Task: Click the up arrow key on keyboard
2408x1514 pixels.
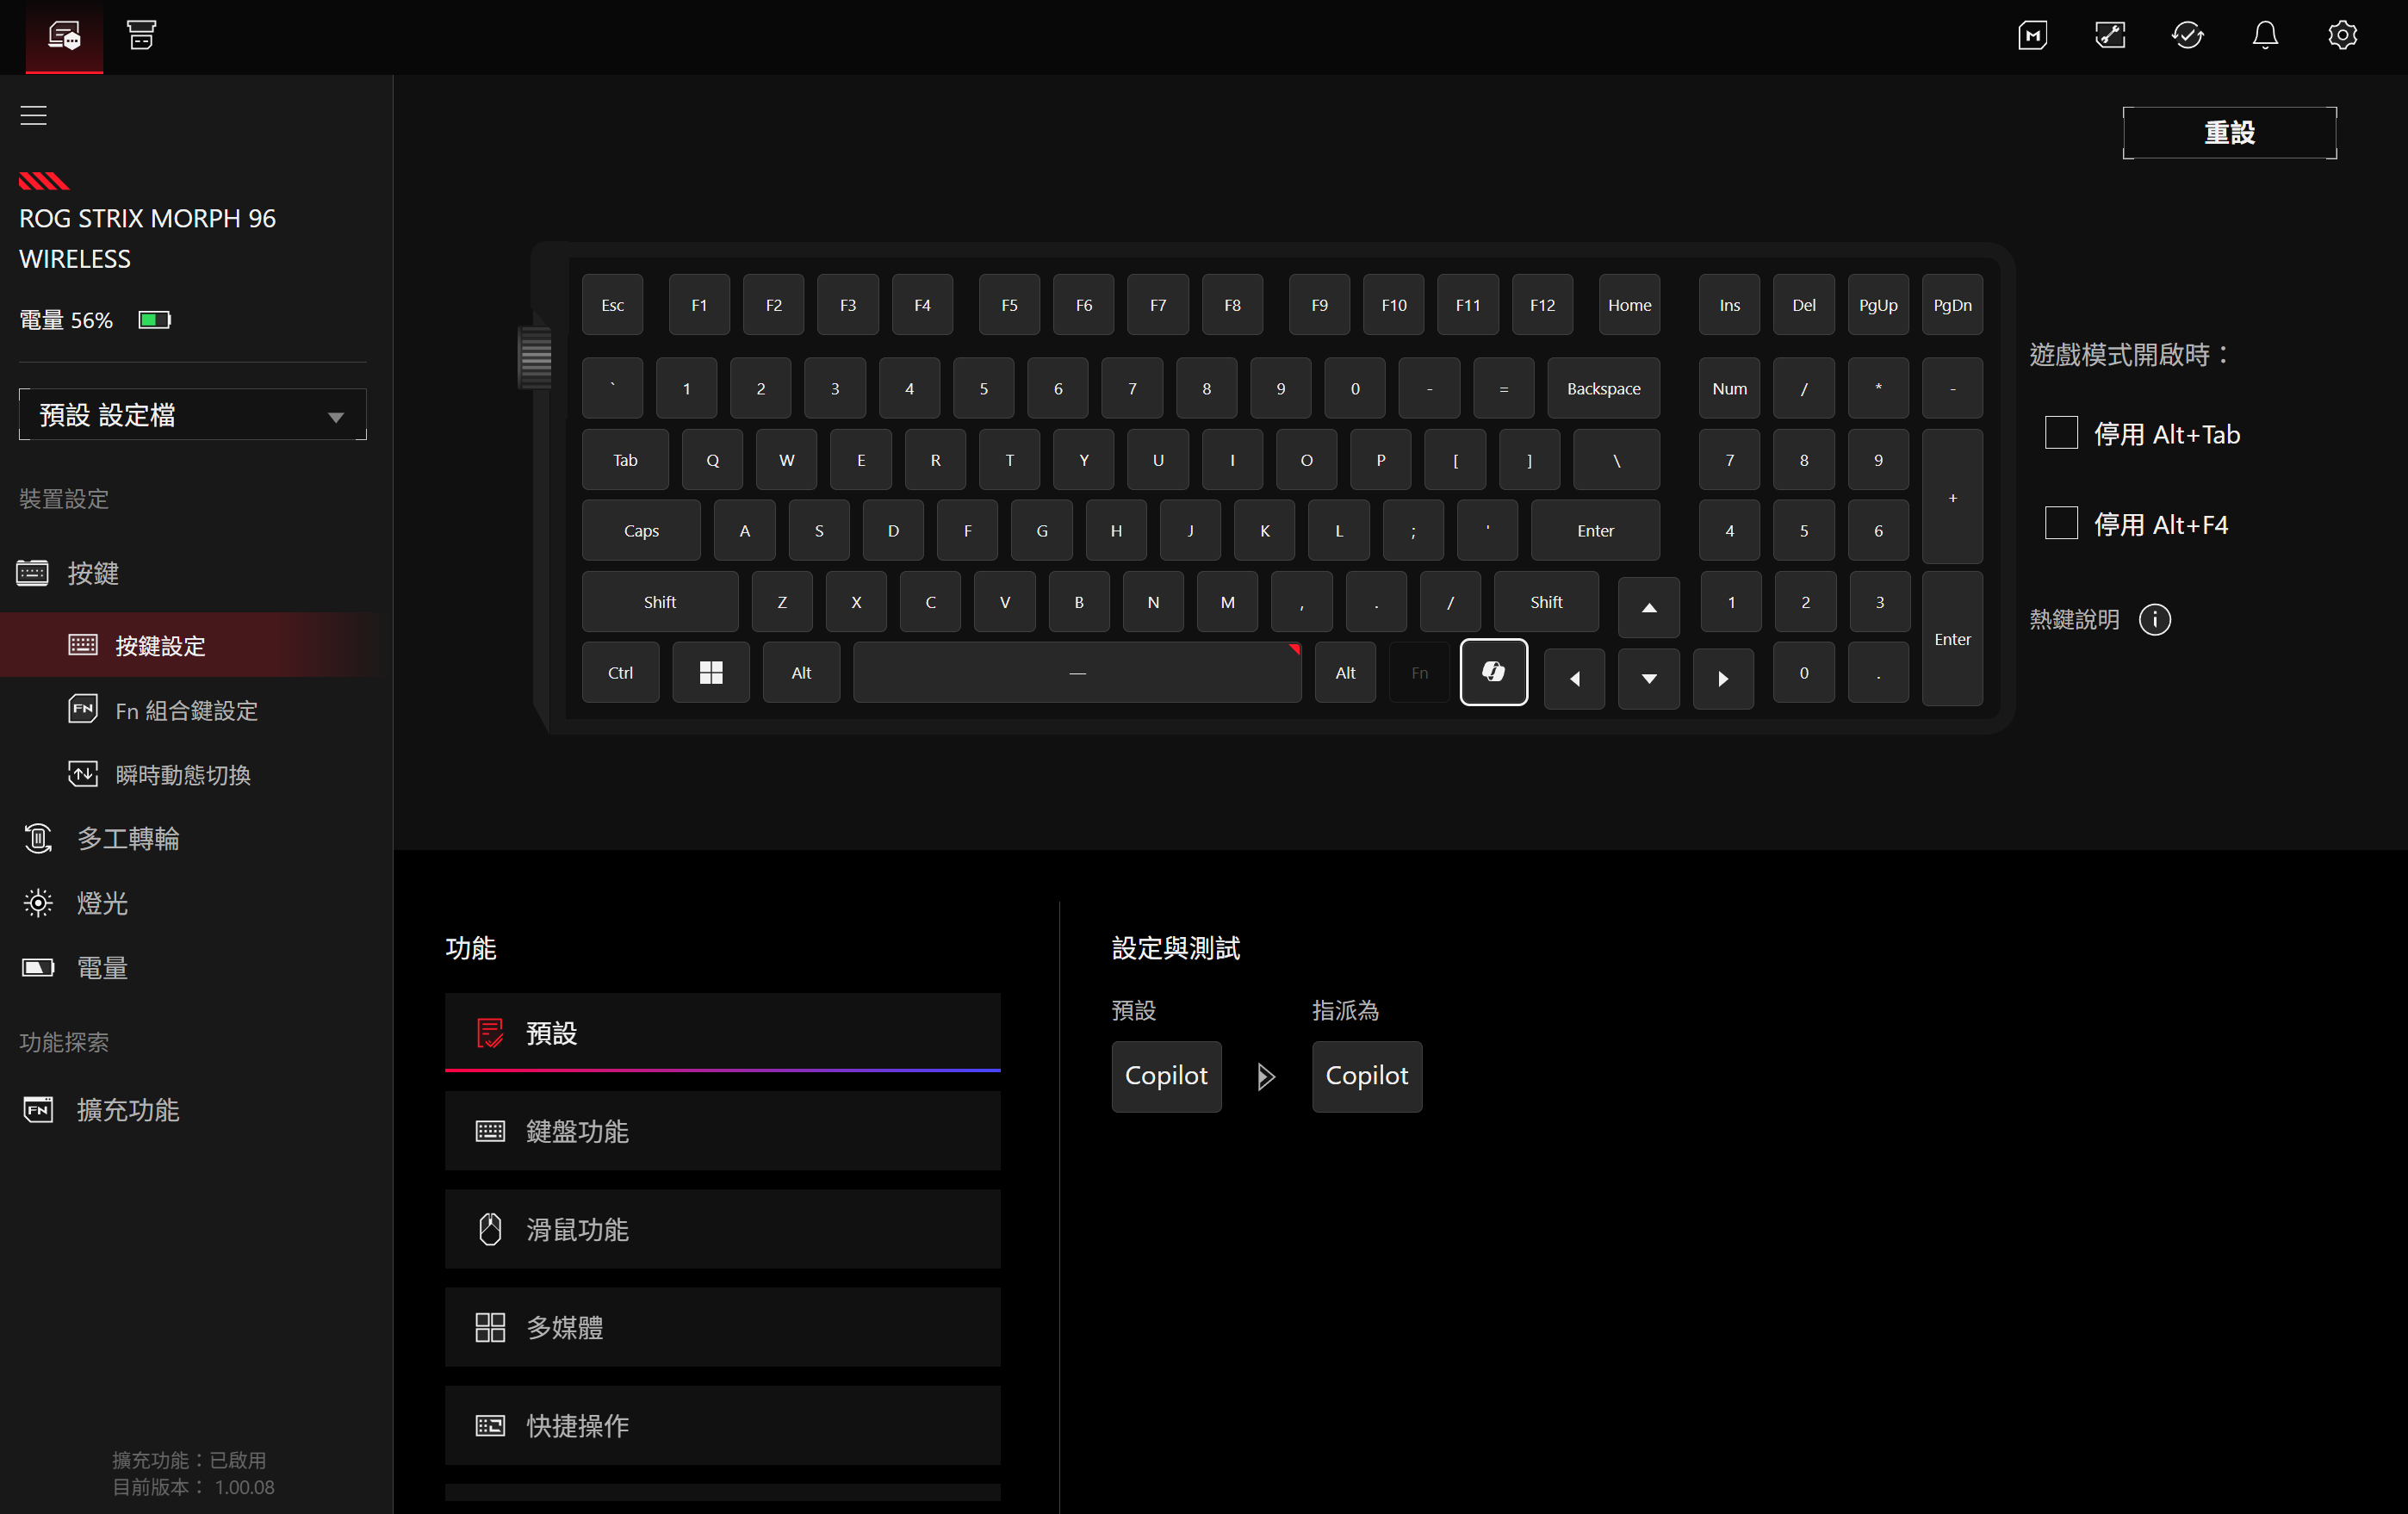Action: tap(1648, 607)
